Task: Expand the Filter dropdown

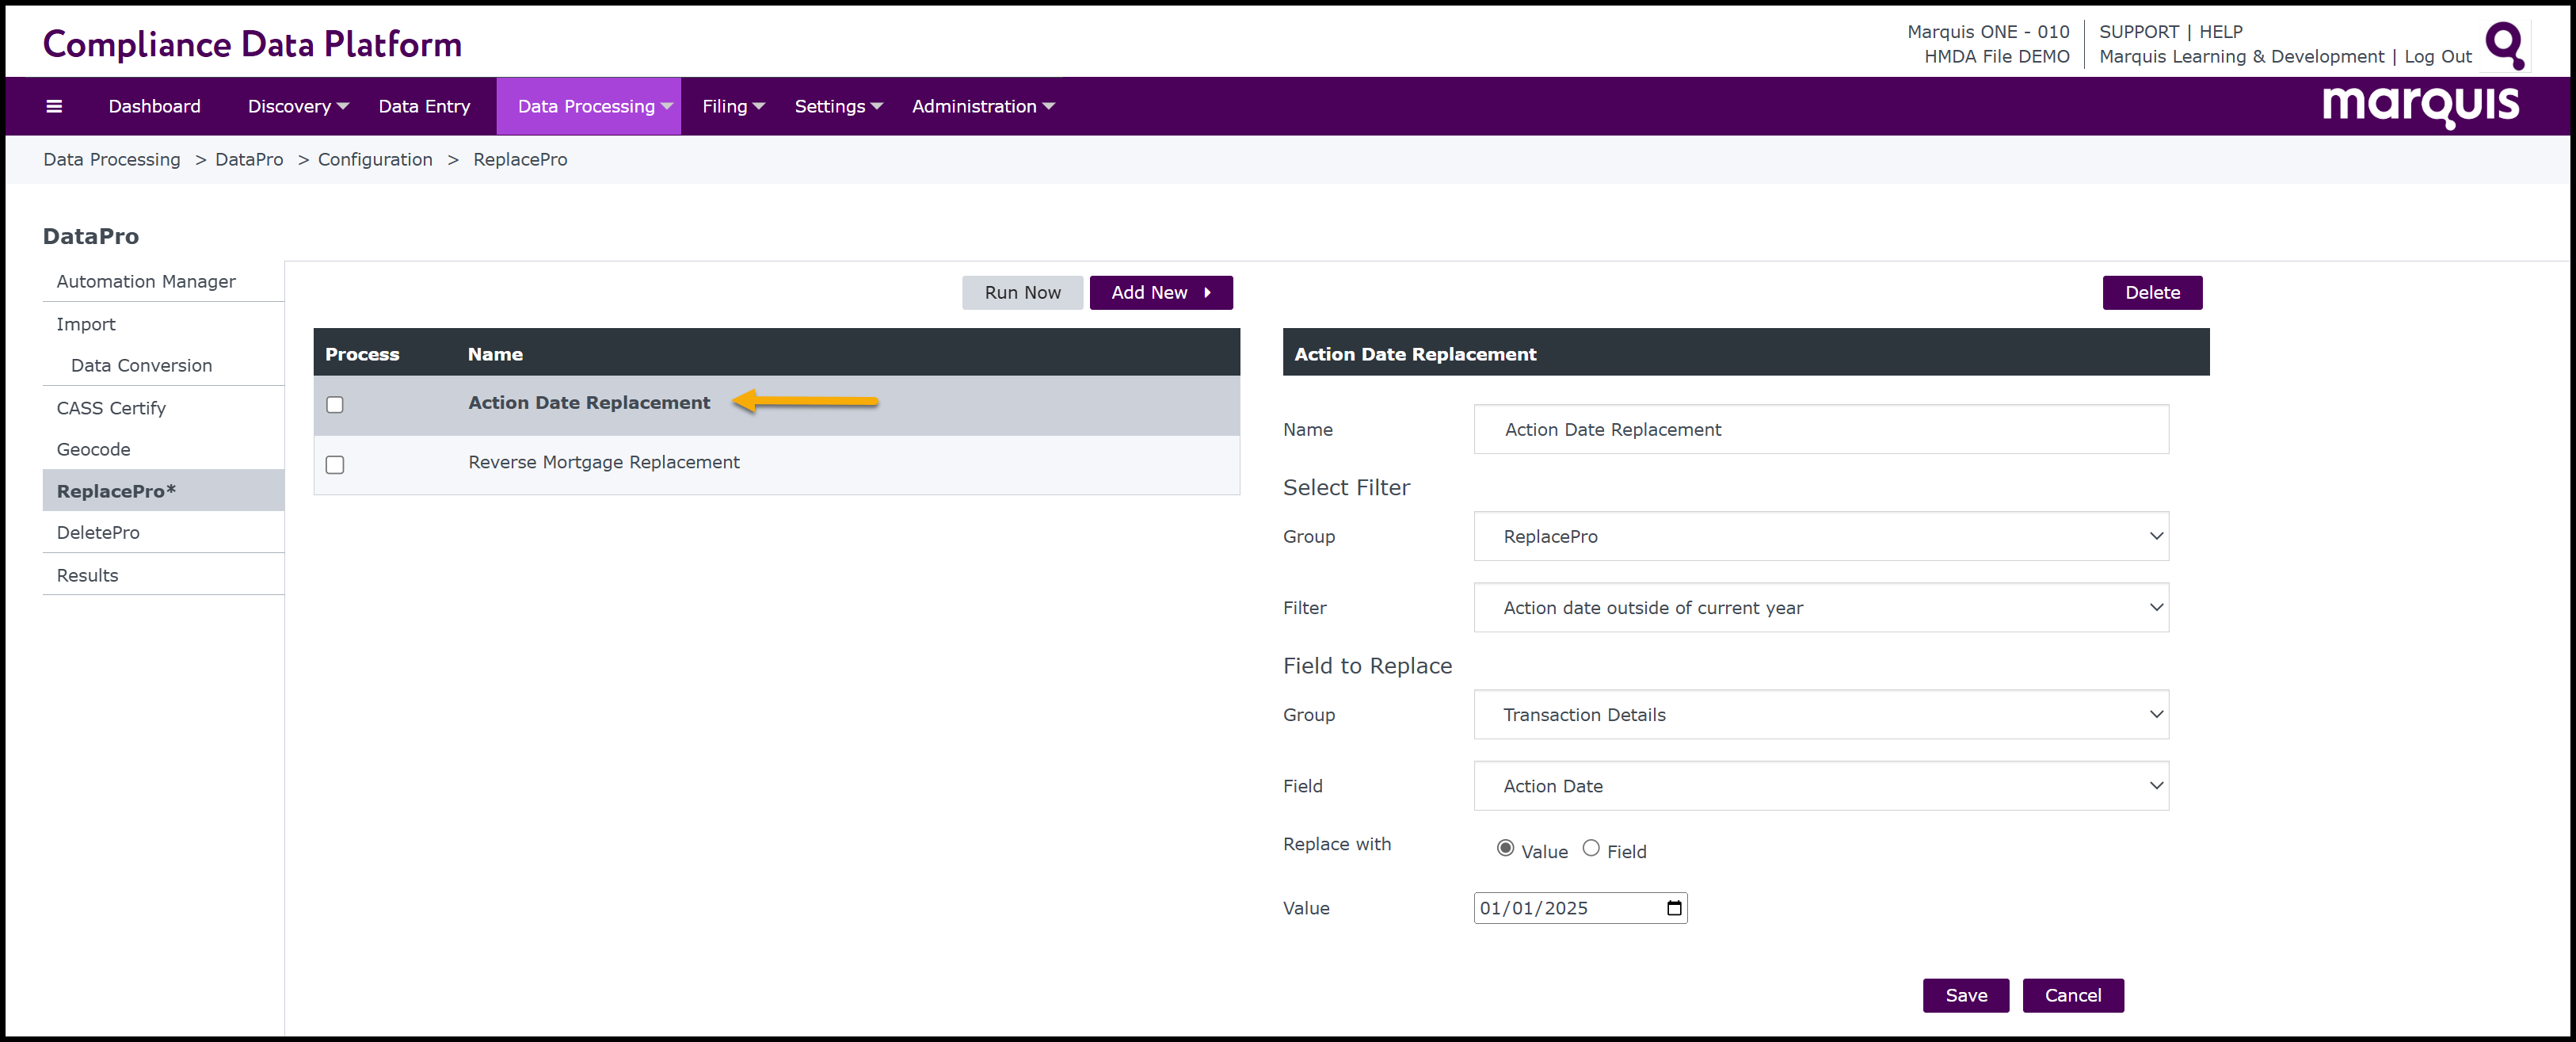Action: pos(1820,608)
